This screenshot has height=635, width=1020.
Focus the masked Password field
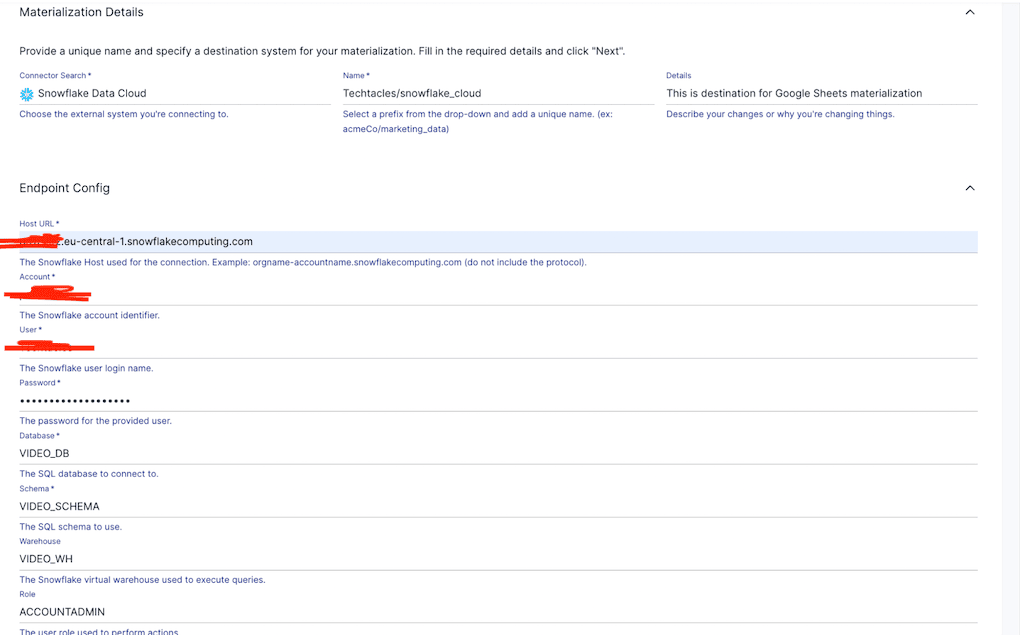497,400
